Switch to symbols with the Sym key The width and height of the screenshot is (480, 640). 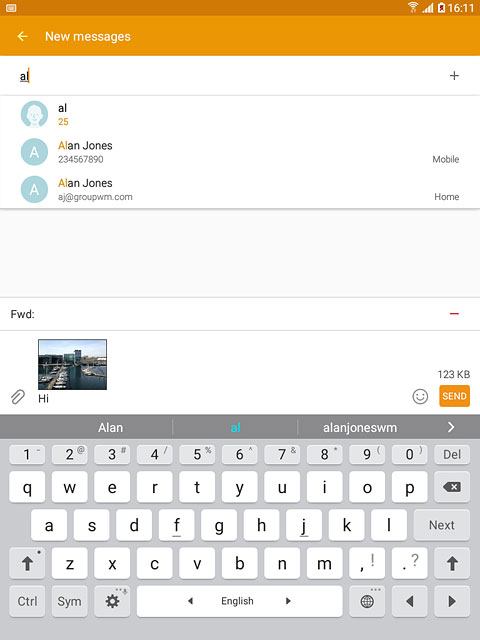pos(69,601)
